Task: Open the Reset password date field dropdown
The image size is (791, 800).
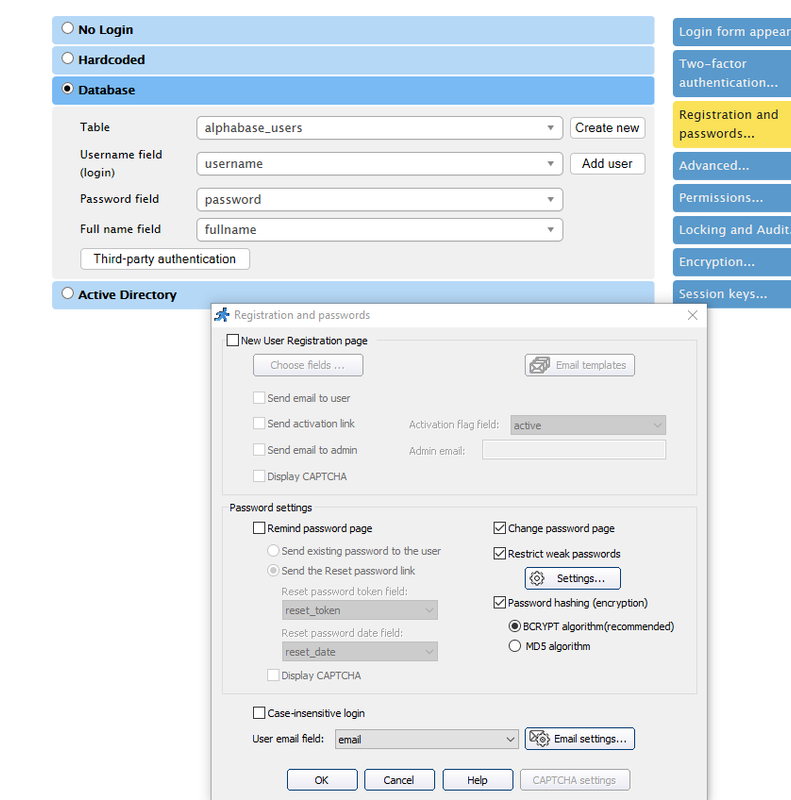Action: 360,652
